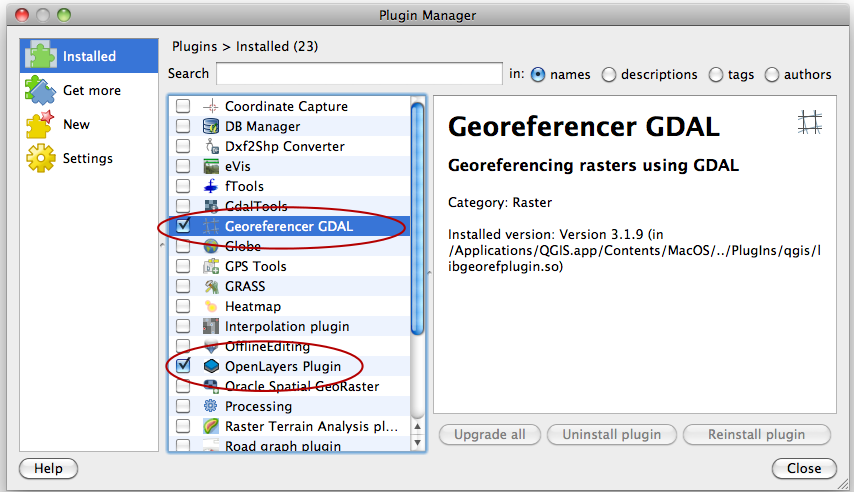Click into the Search text field

(359, 74)
